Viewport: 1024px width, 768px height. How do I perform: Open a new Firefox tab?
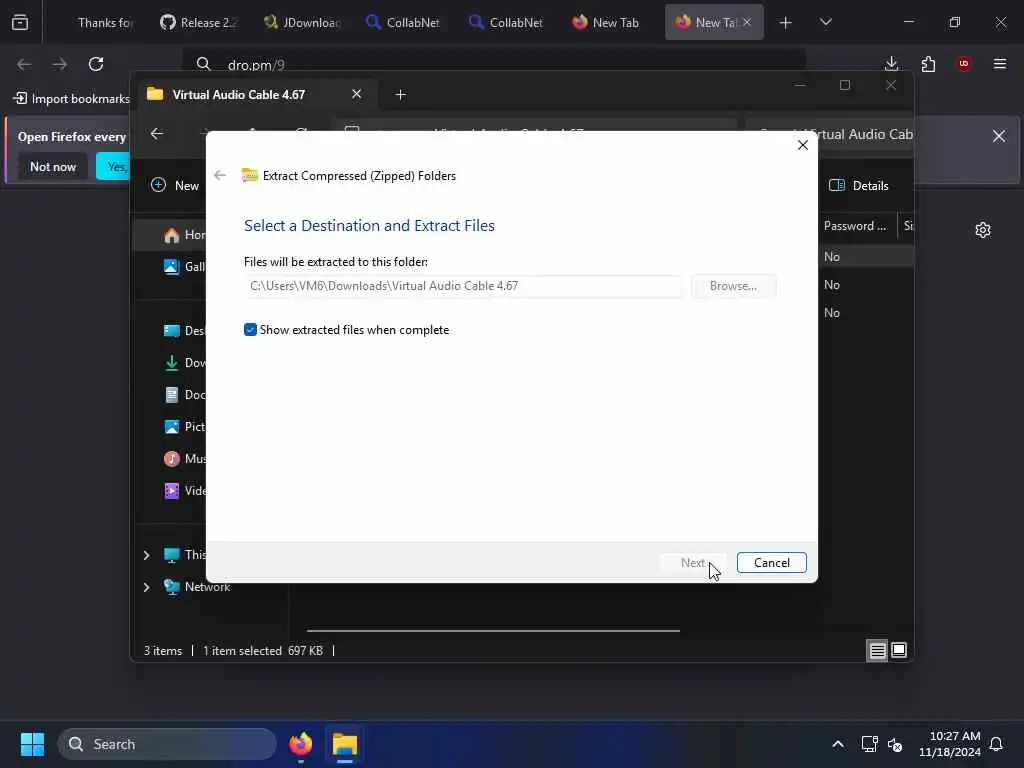click(x=786, y=23)
